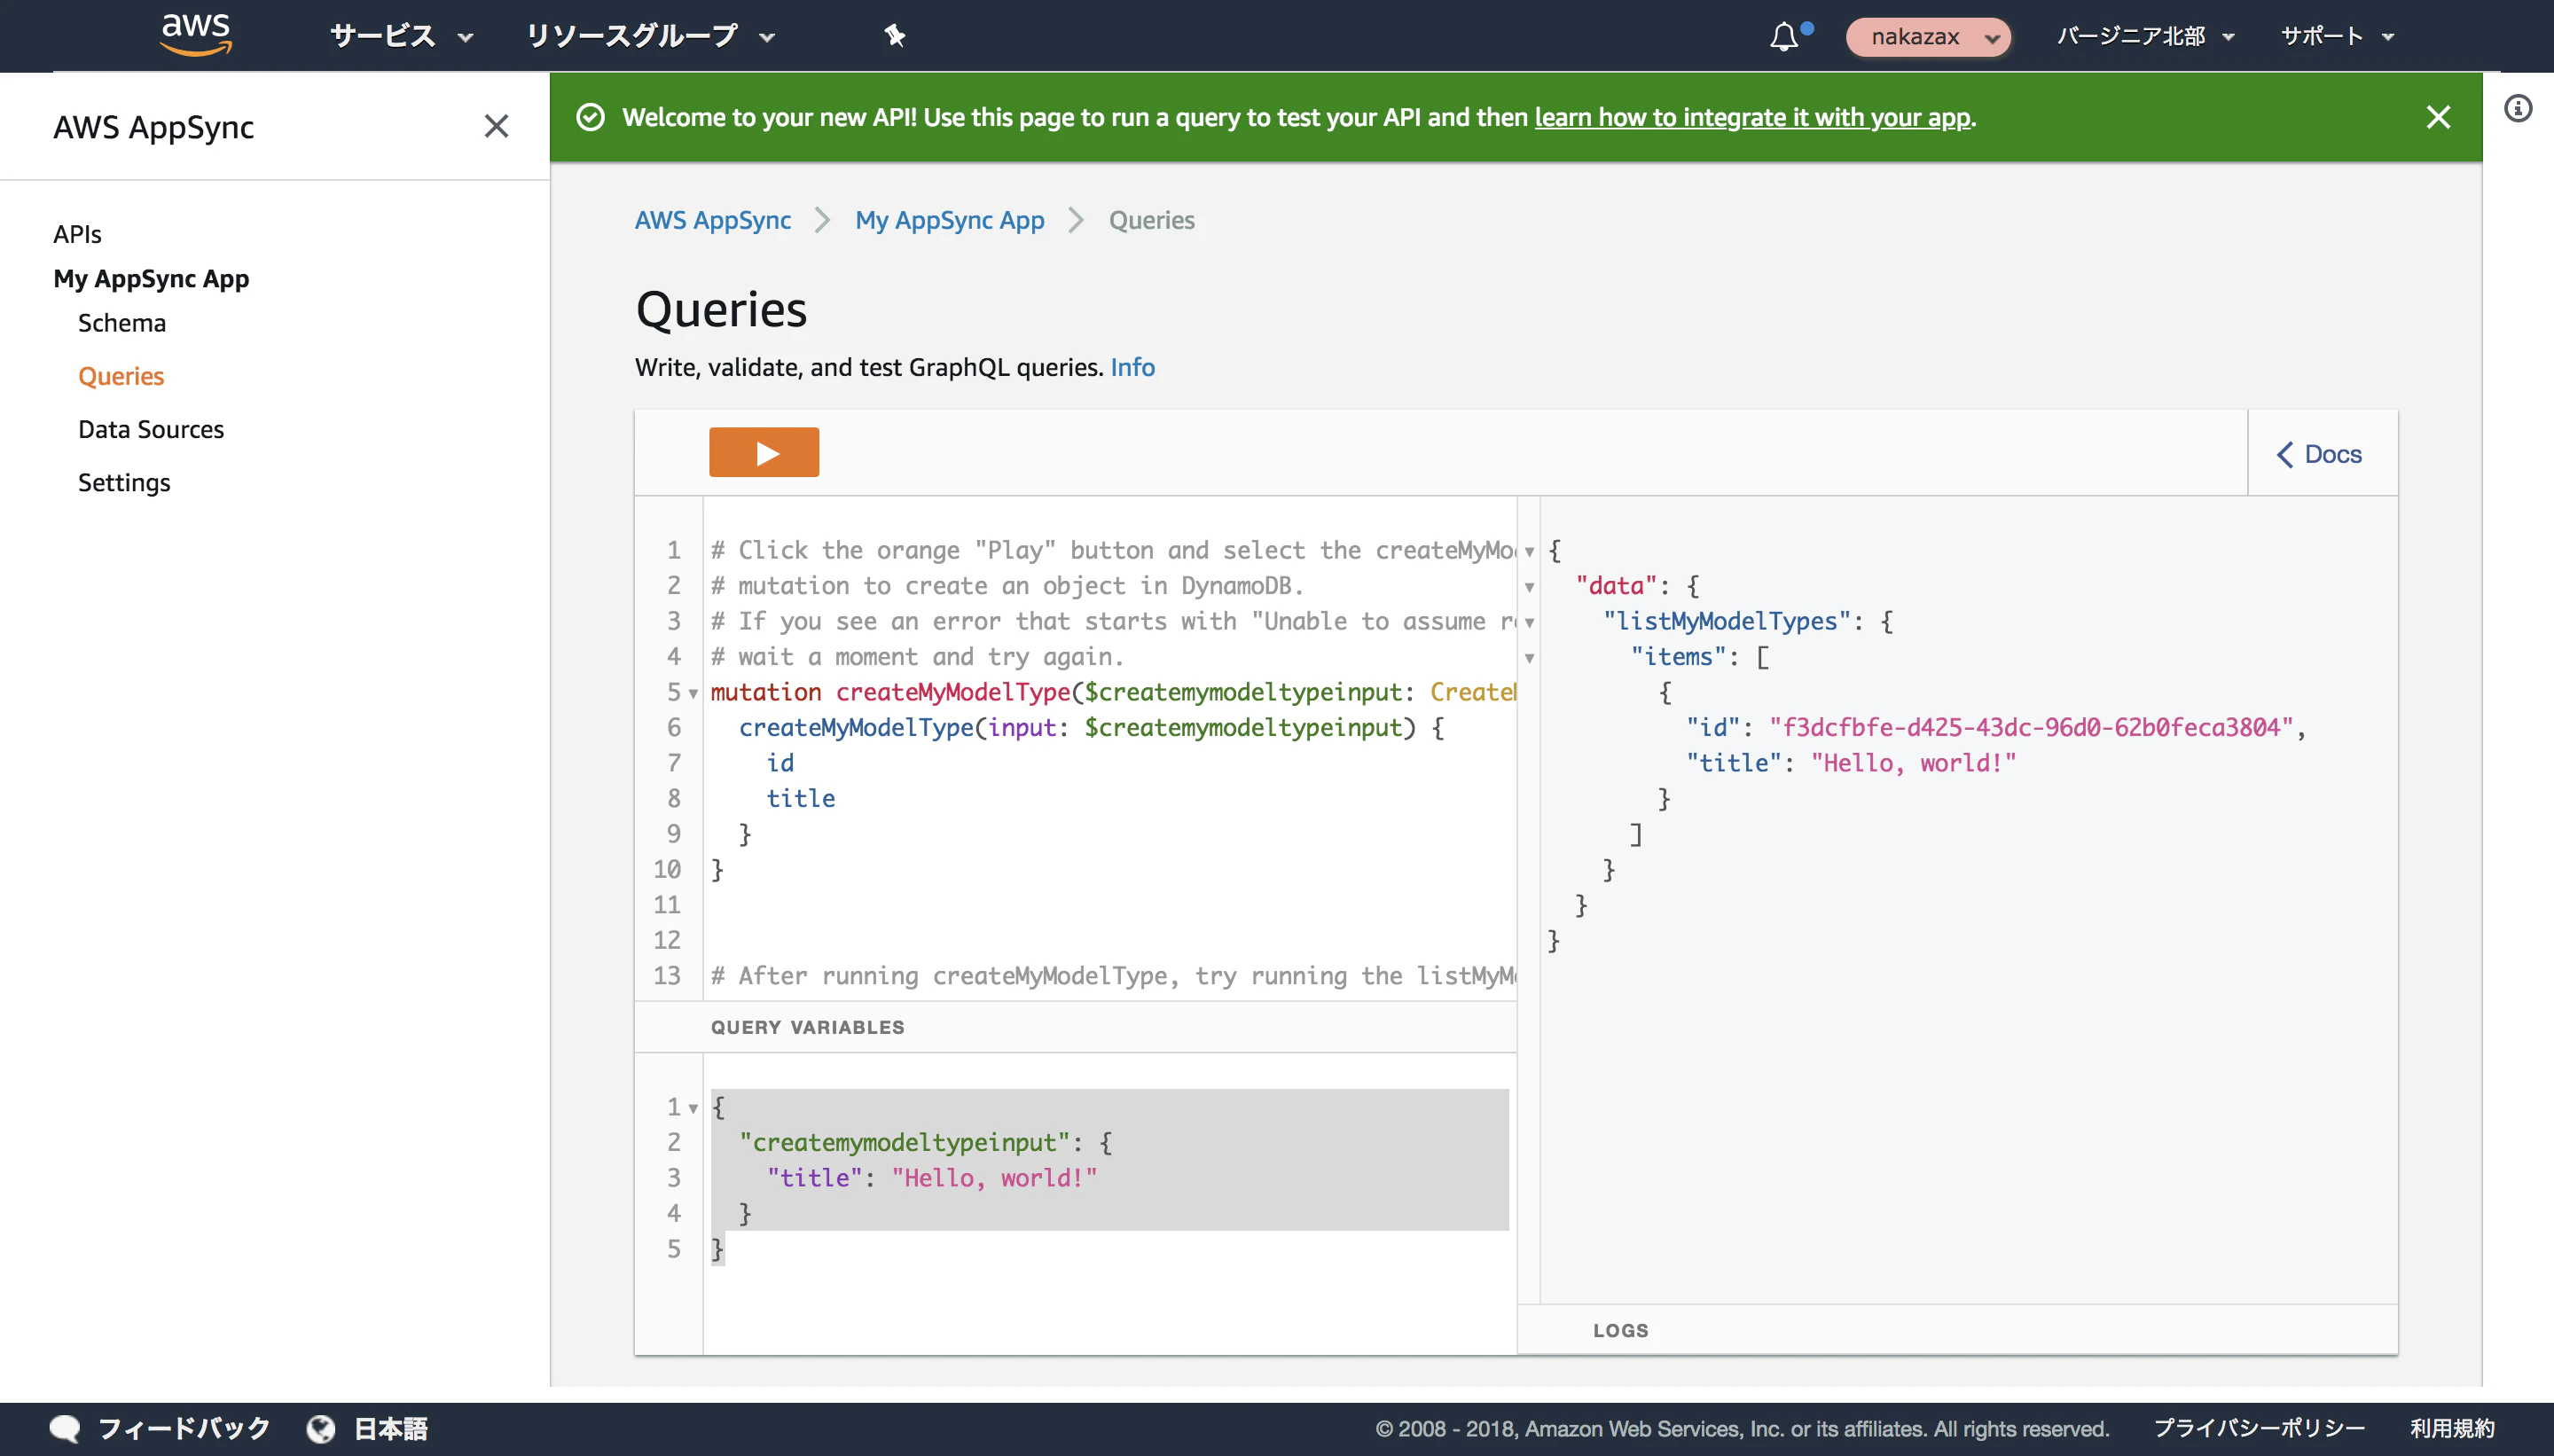The image size is (2554, 1456).
Task: Collapse the "items" array in results
Action: 1529,658
